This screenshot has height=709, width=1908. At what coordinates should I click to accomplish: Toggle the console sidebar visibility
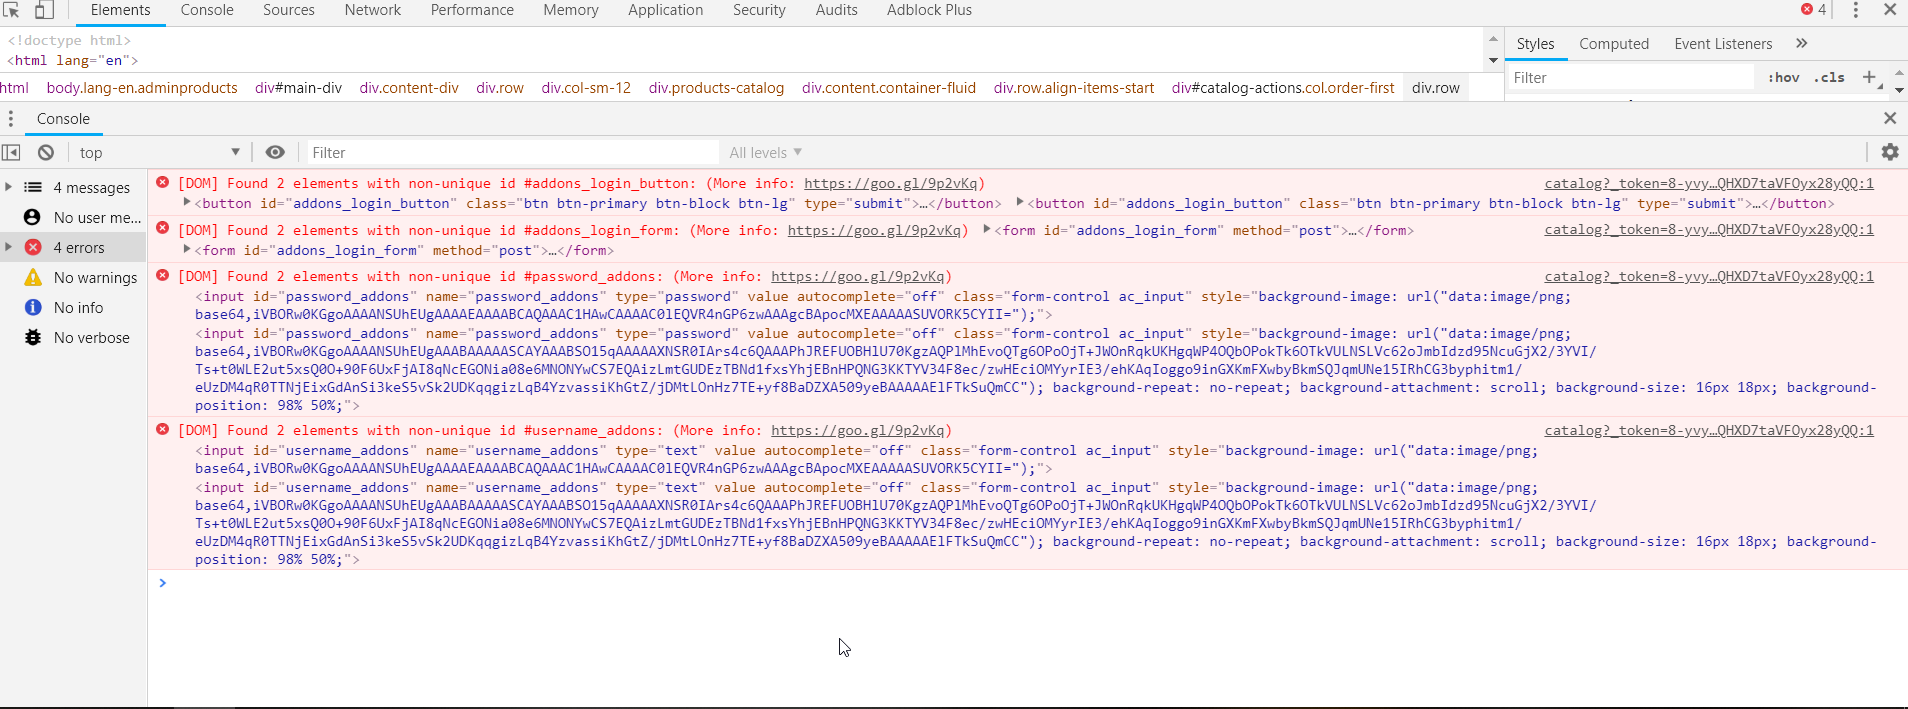click(11, 152)
